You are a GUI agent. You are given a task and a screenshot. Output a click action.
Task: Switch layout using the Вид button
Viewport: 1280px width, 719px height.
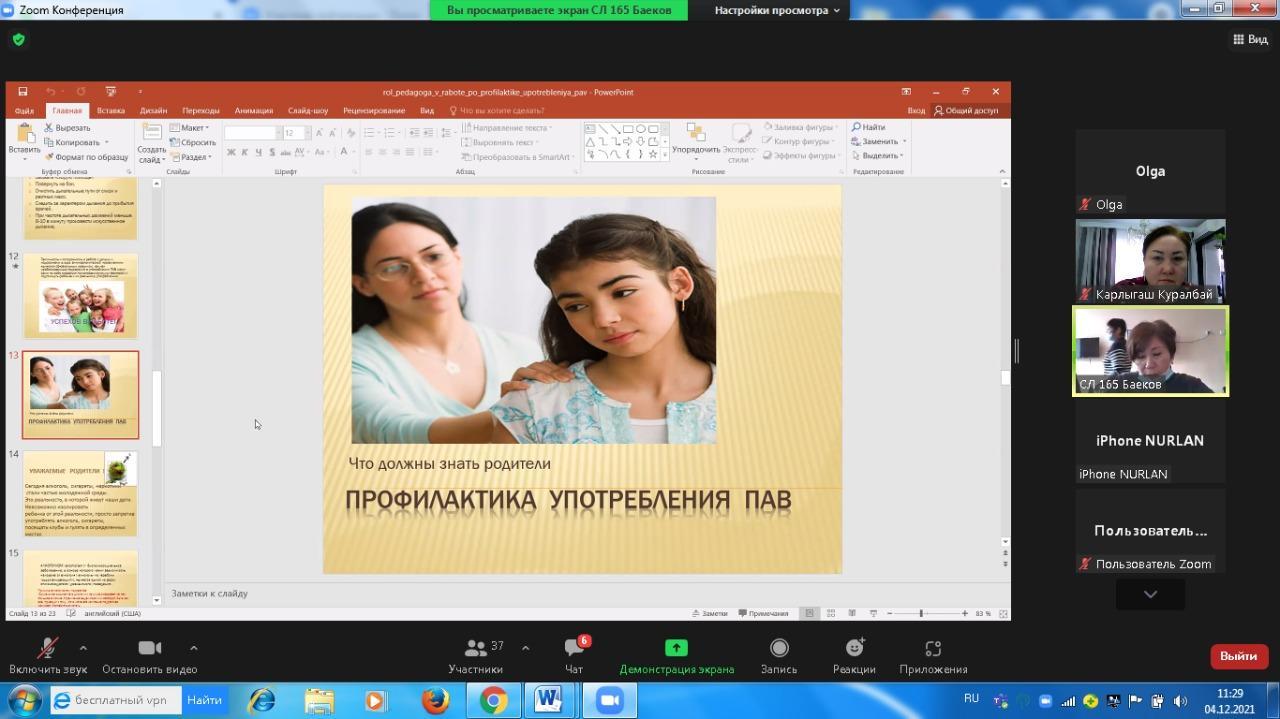pos(1250,39)
